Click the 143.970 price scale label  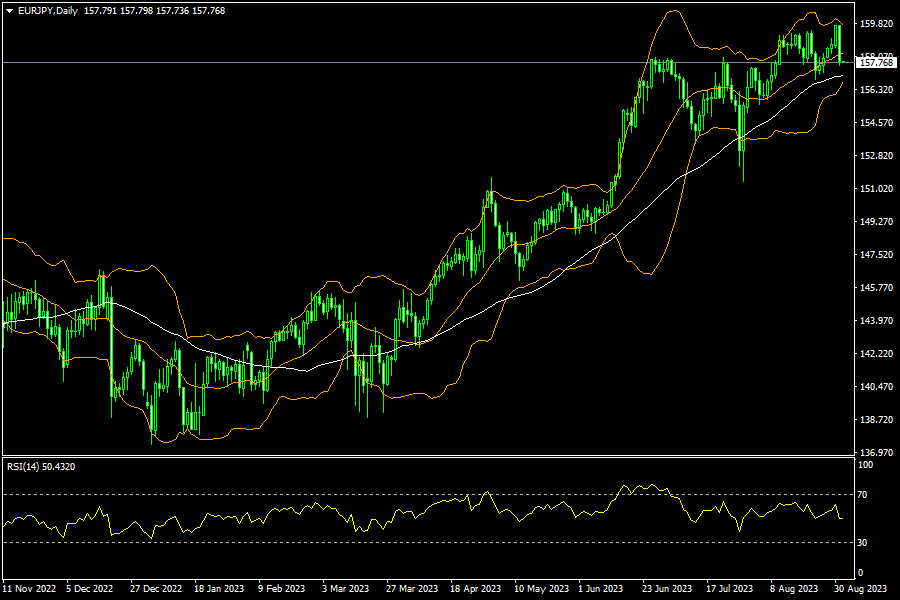pos(876,320)
